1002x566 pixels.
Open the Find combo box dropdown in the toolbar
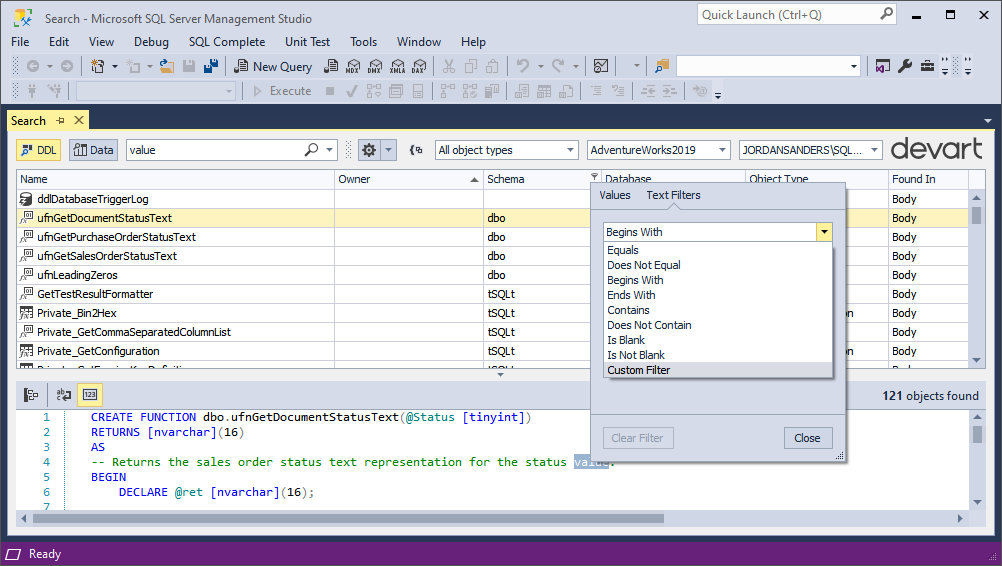point(854,66)
